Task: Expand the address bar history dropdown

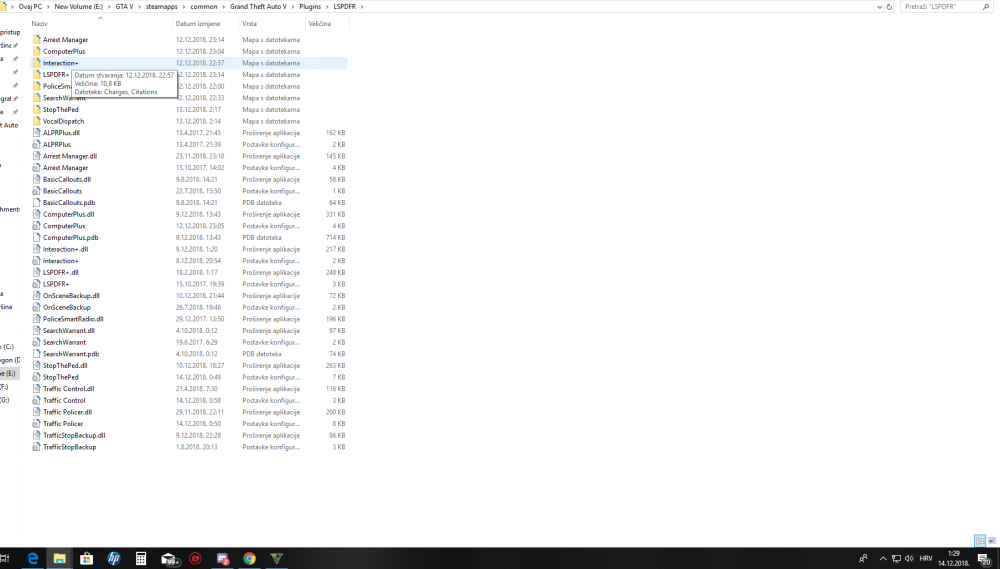Action: pos(879,6)
